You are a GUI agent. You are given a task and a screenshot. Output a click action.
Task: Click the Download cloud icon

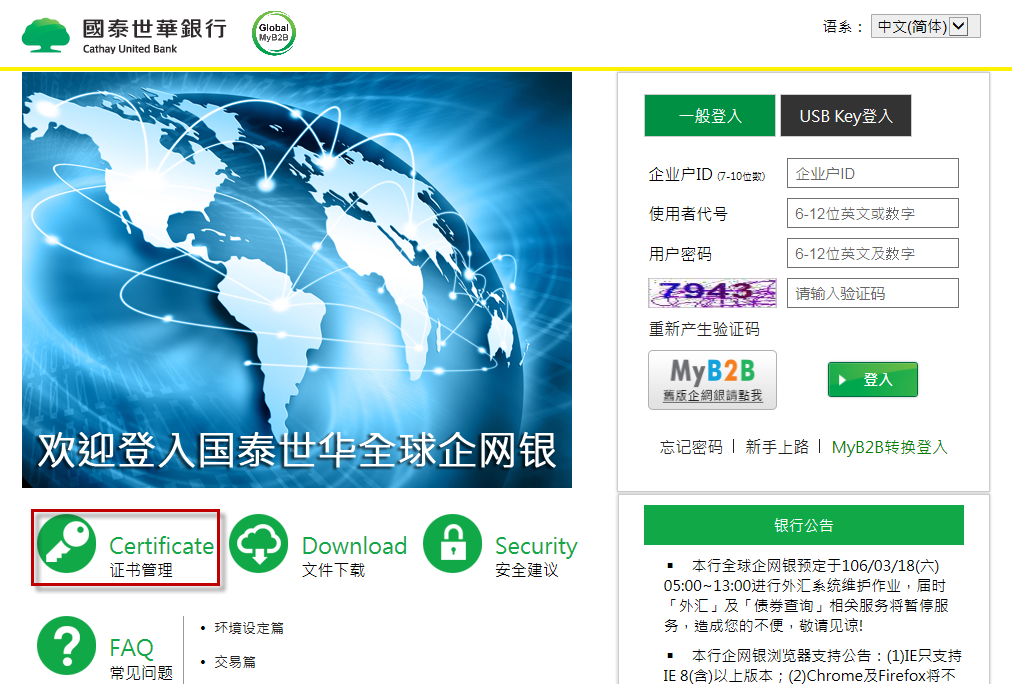(x=259, y=543)
